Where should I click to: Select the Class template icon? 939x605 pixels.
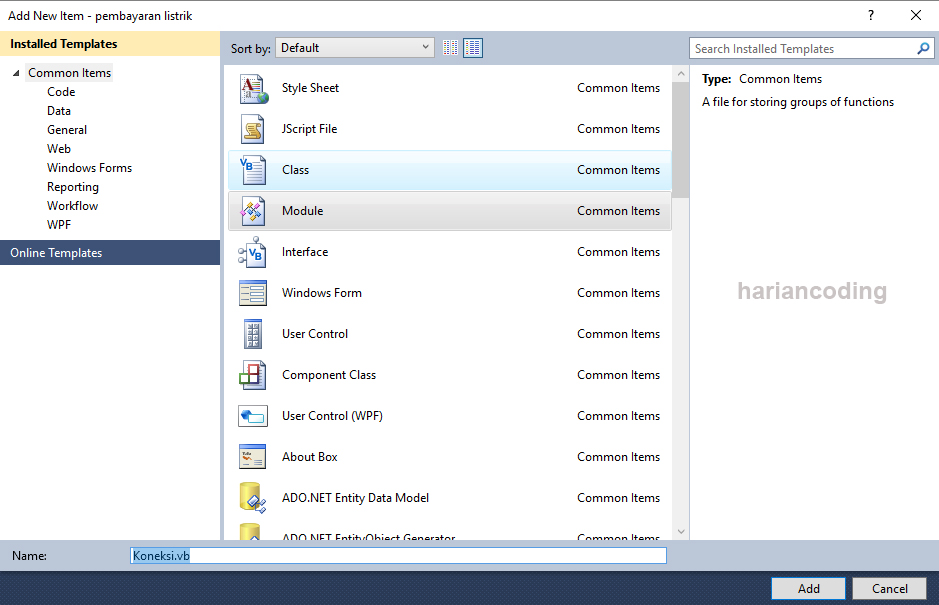pos(253,170)
